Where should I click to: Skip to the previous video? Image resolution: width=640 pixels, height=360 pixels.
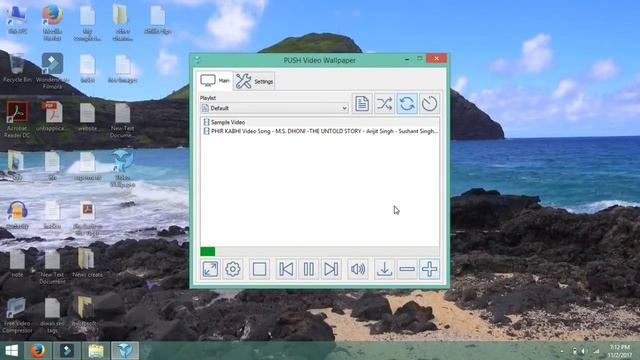pos(286,269)
